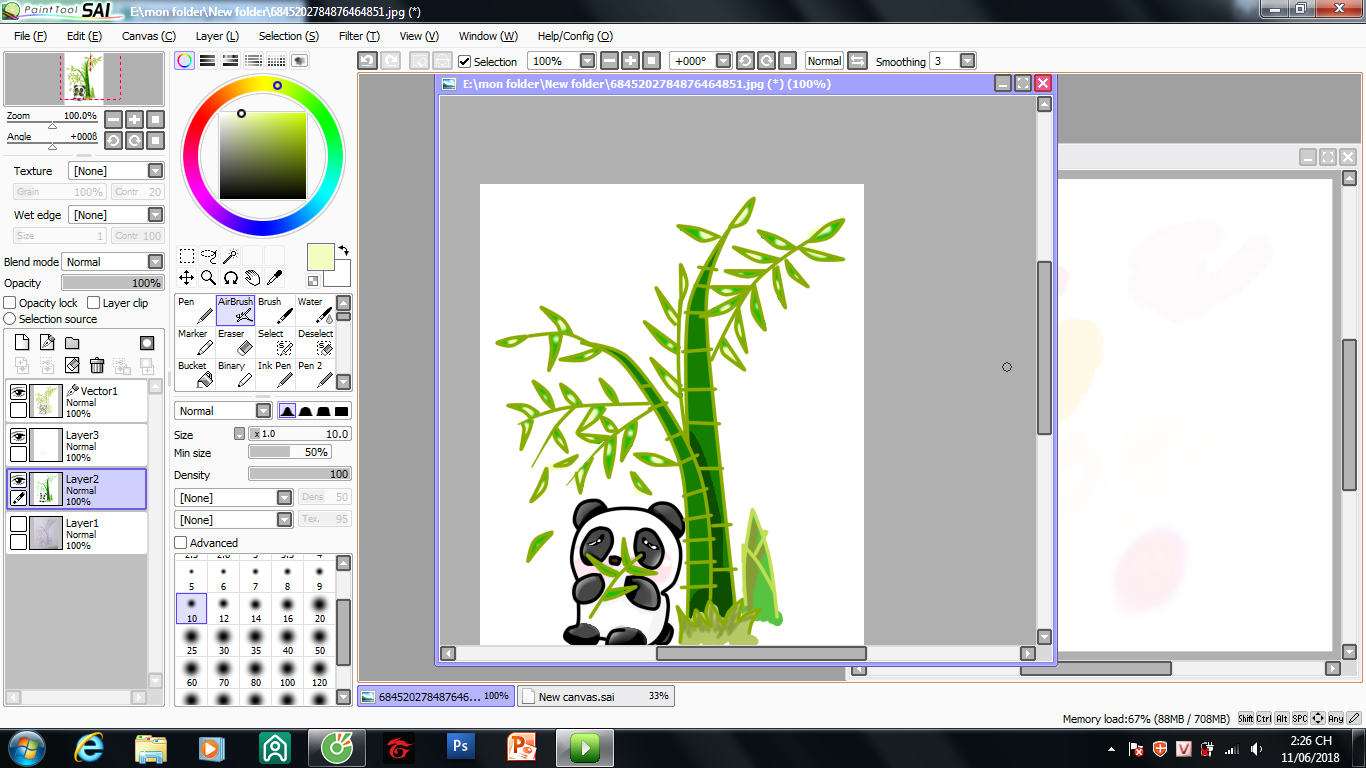Create a new normal layer

(22, 343)
